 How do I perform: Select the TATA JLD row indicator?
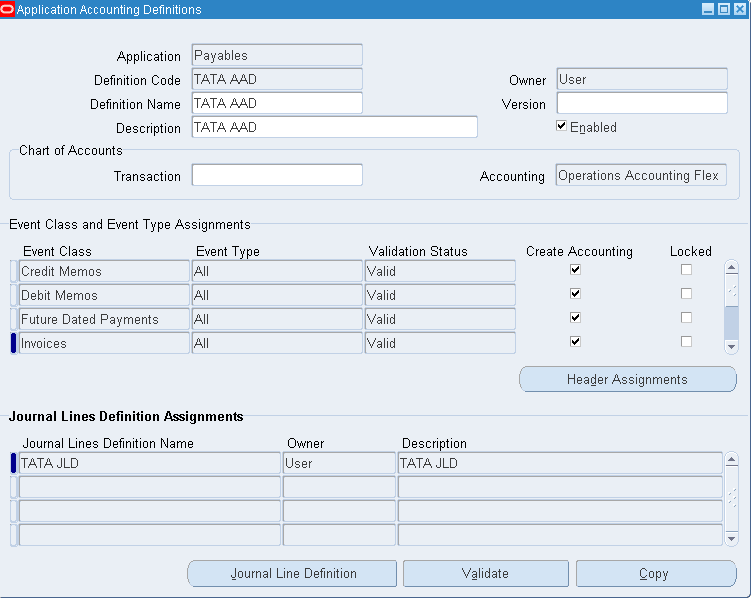(14, 463)
